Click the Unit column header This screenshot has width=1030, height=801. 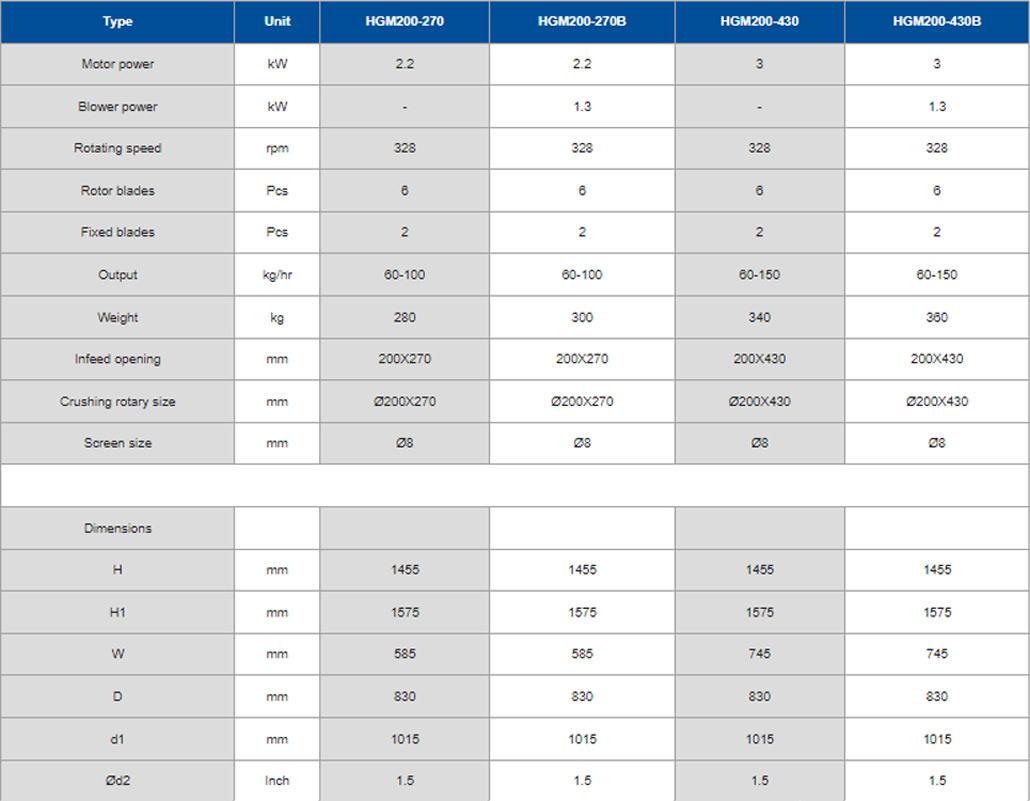[x=277, y=22]
